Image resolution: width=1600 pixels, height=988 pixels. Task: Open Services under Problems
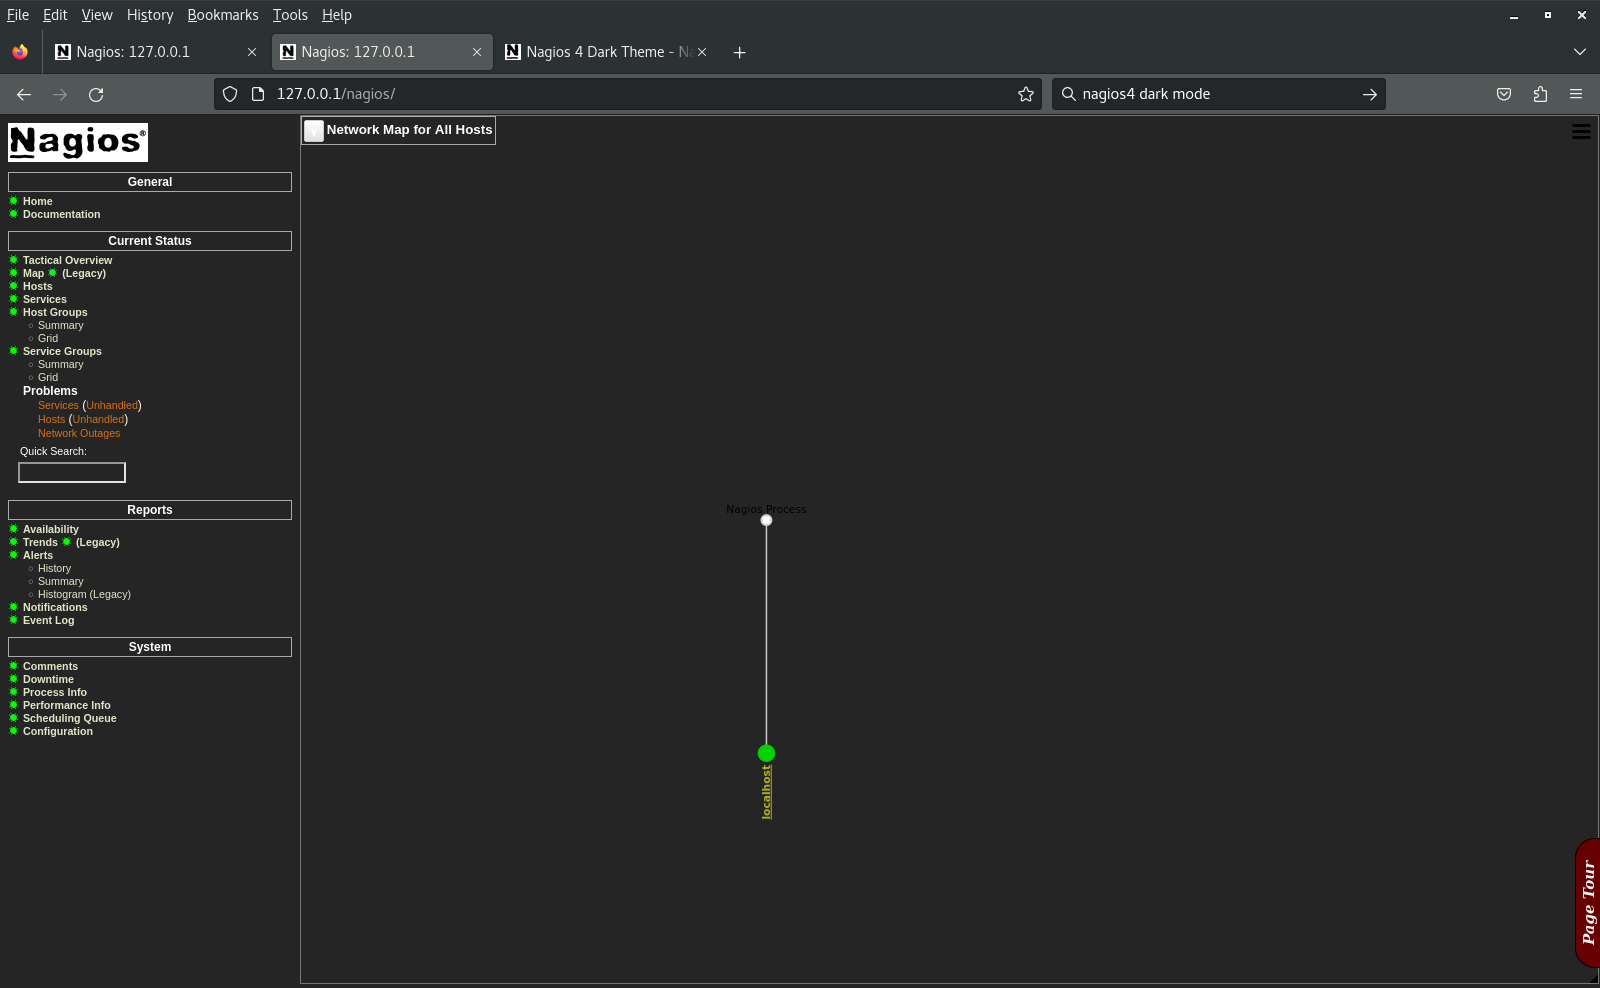tap(58, 405)
